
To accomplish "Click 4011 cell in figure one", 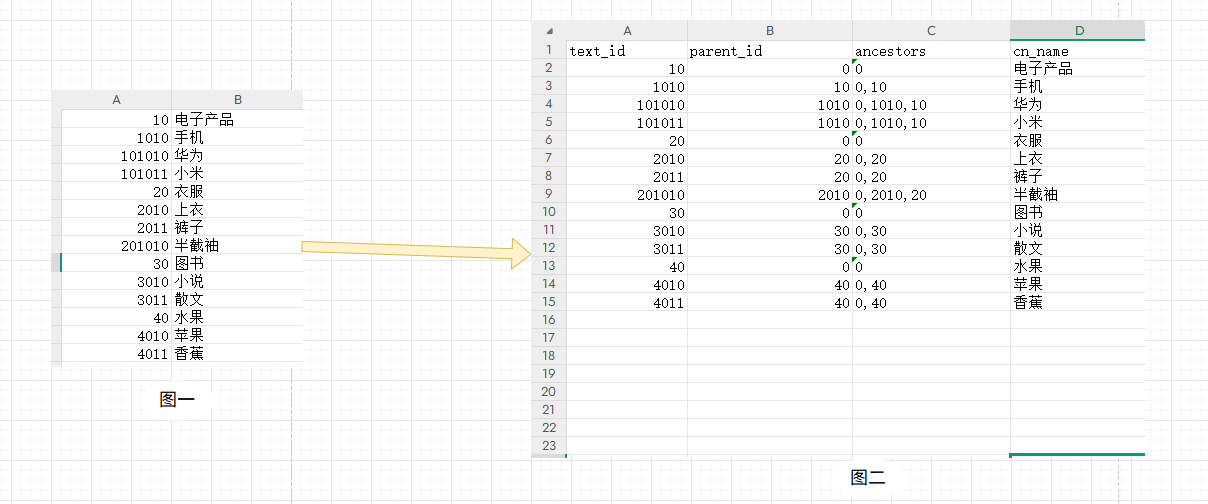I will 116,354.
